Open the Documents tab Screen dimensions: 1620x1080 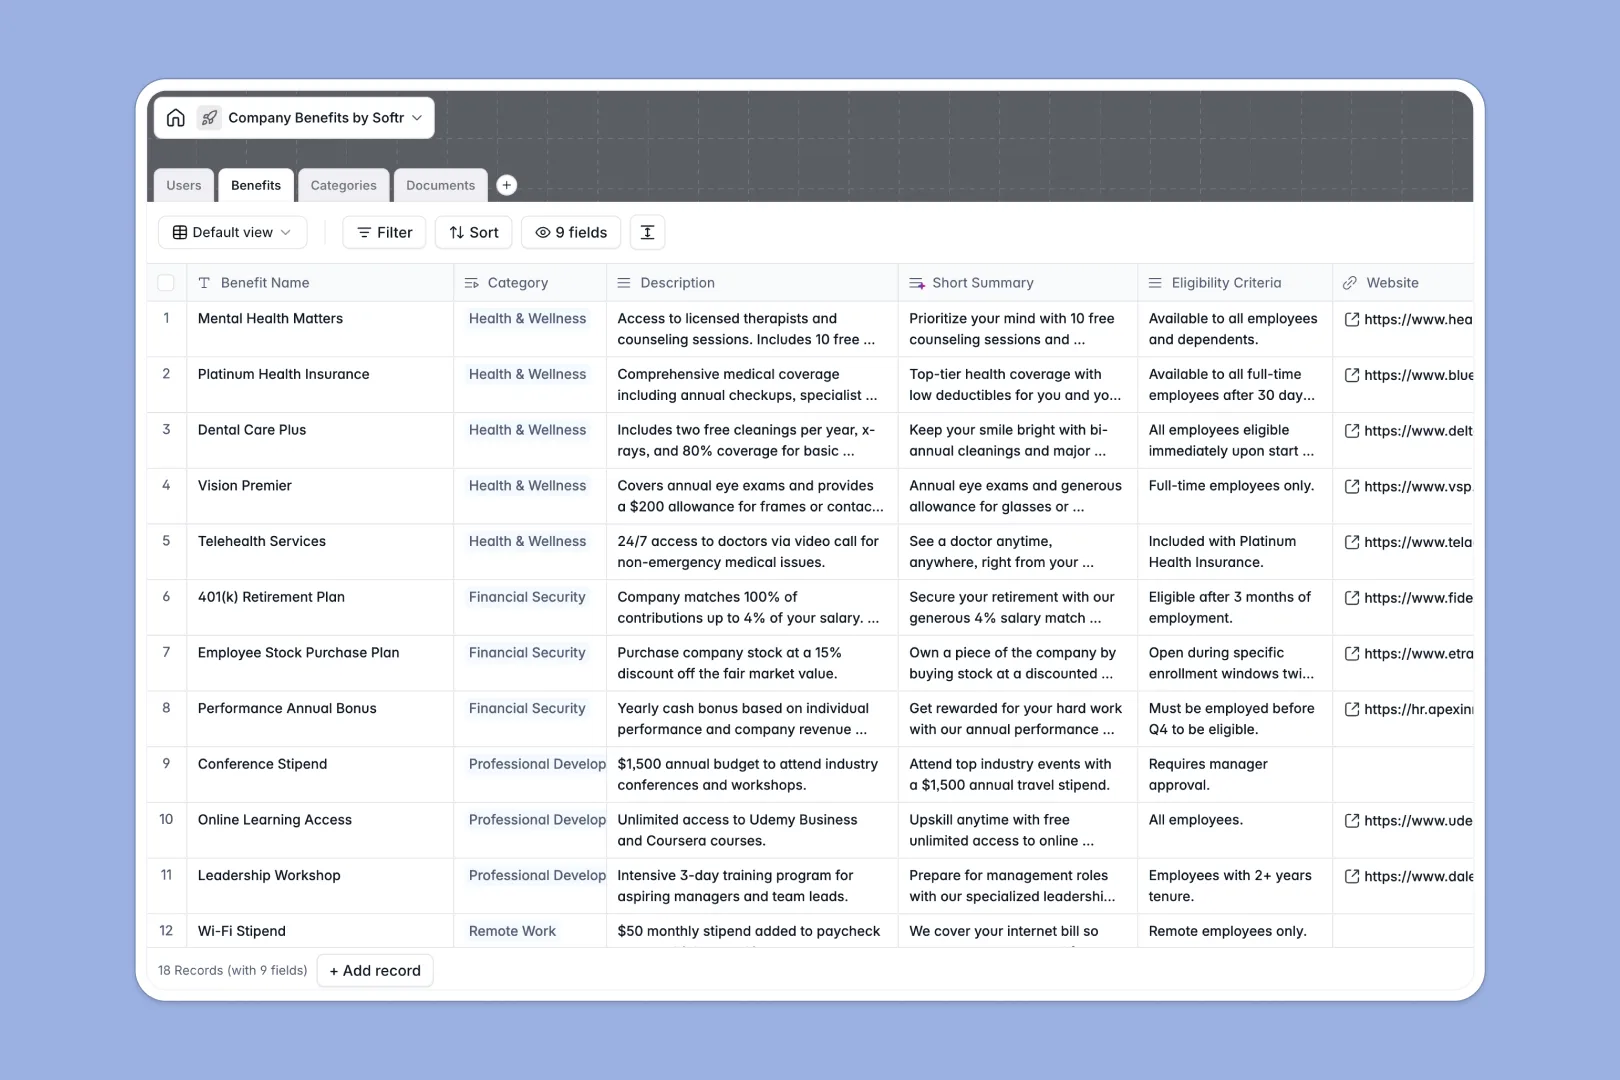point(440,185)
